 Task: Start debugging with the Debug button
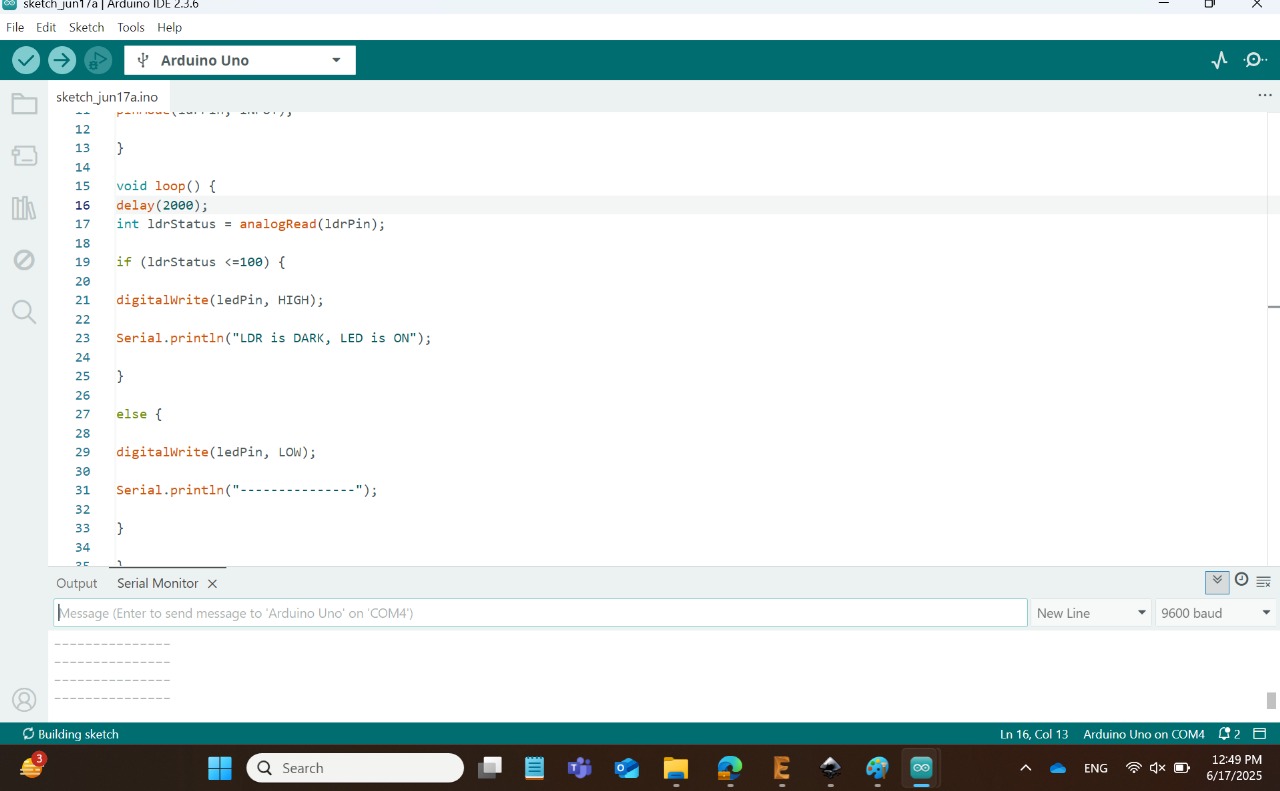click(x=98, y=60)
